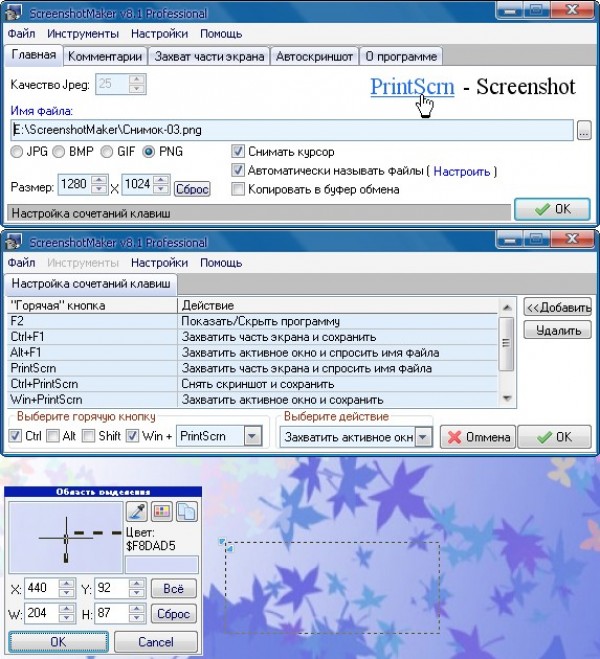Increase the W value 204 spinner
Viewport: 600px width, 659px height.
coord(67,608)
